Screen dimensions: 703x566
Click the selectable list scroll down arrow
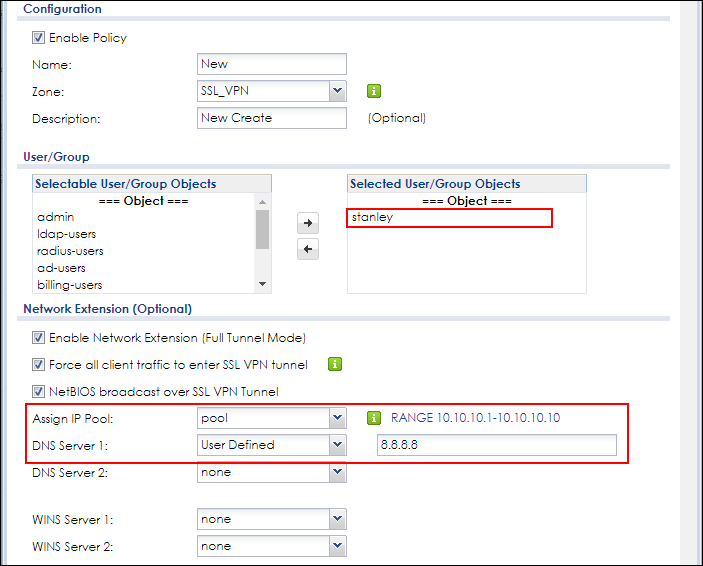(x=263, y=284)
